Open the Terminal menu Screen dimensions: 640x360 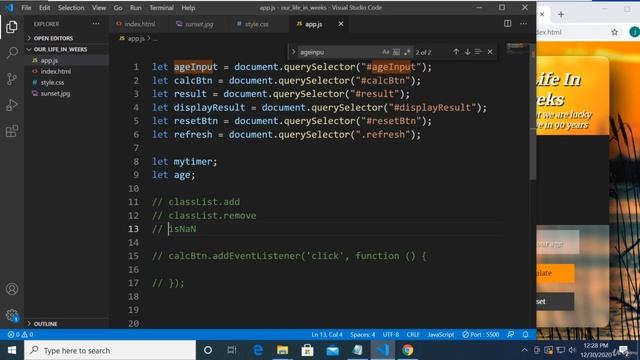[161, 8]
